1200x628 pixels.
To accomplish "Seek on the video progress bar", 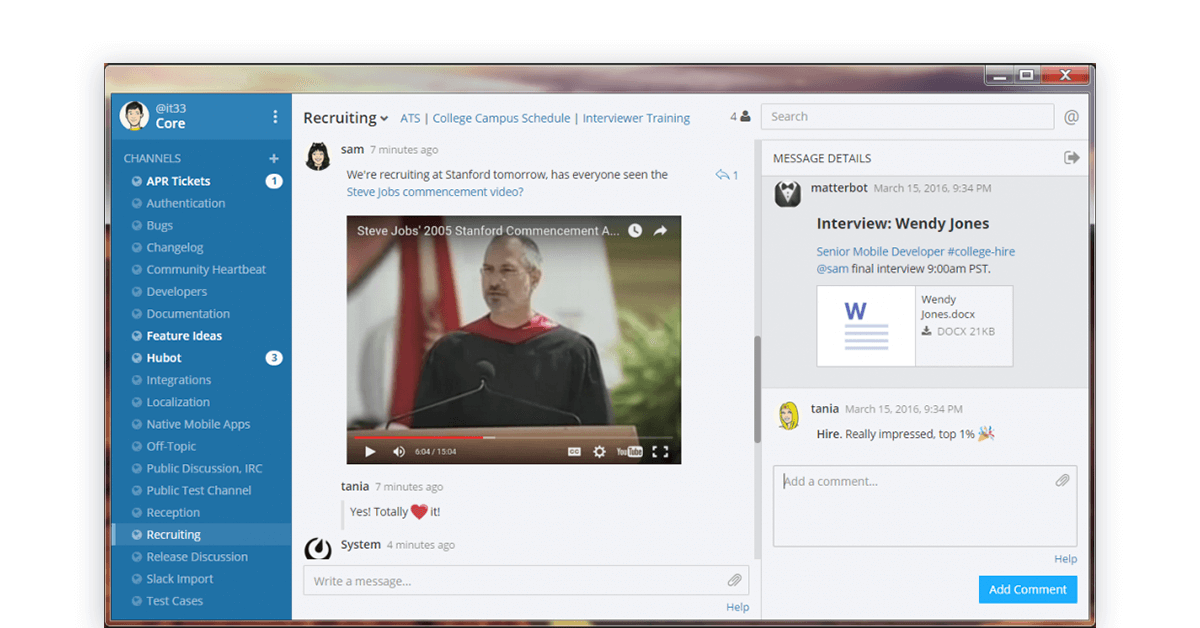I will pyautogui.click(x=514, y=437).
